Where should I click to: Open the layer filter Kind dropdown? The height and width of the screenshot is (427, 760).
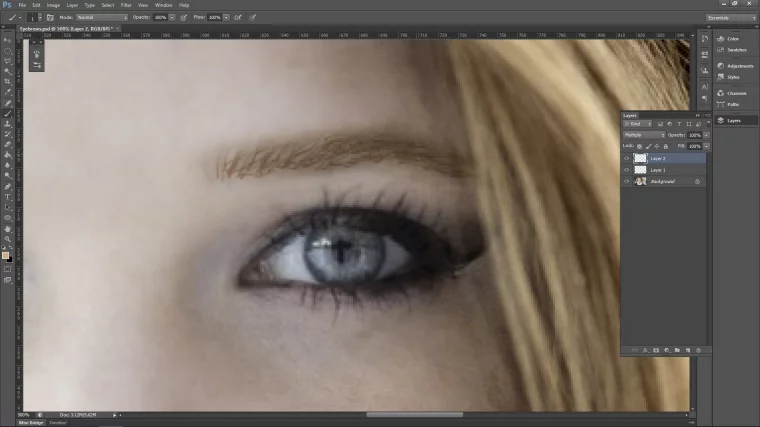pos(637,124)
